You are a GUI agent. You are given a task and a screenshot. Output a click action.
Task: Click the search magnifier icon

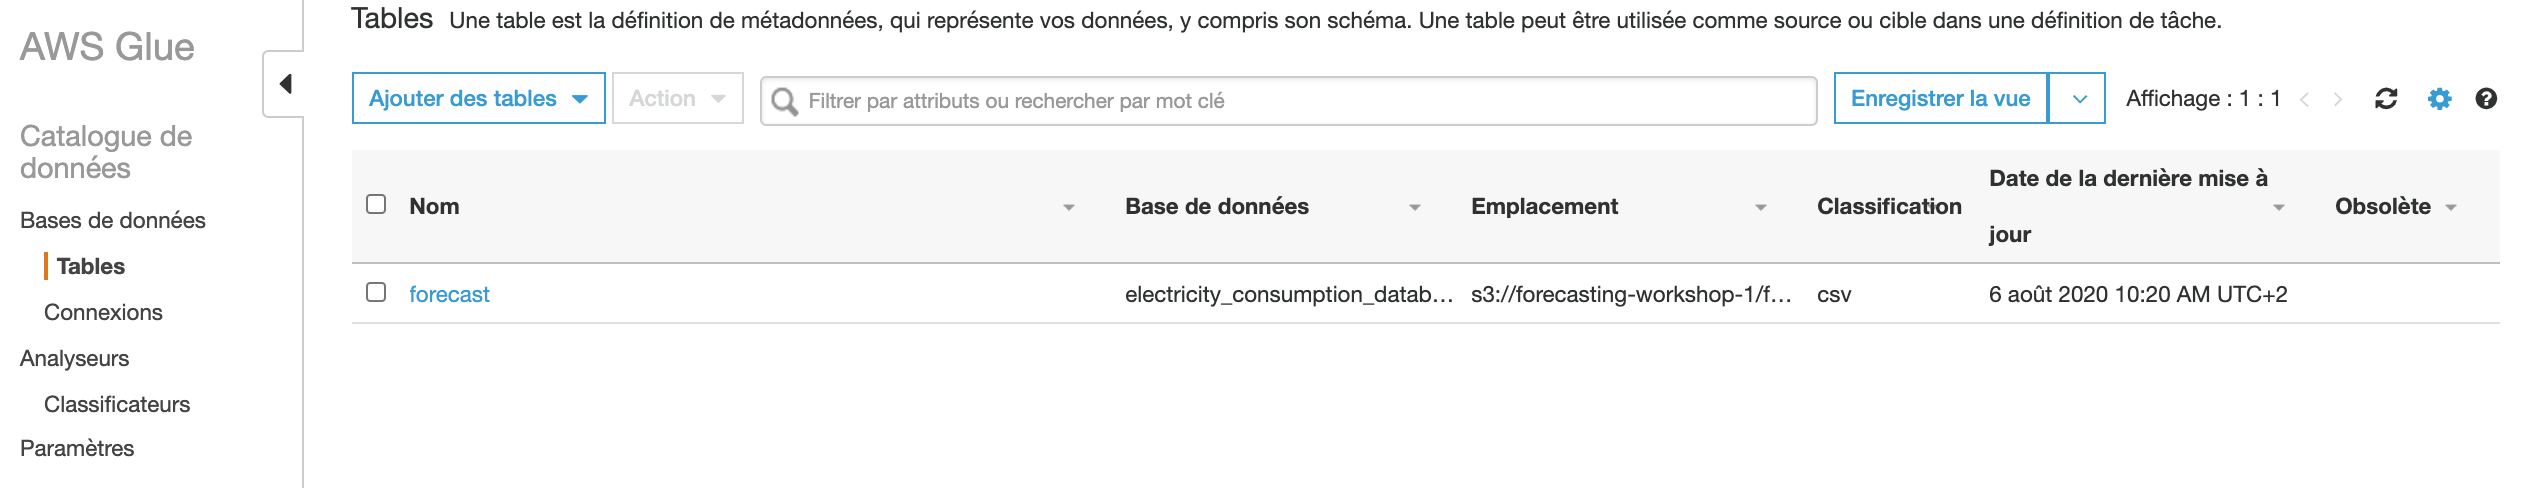[785, 101]
